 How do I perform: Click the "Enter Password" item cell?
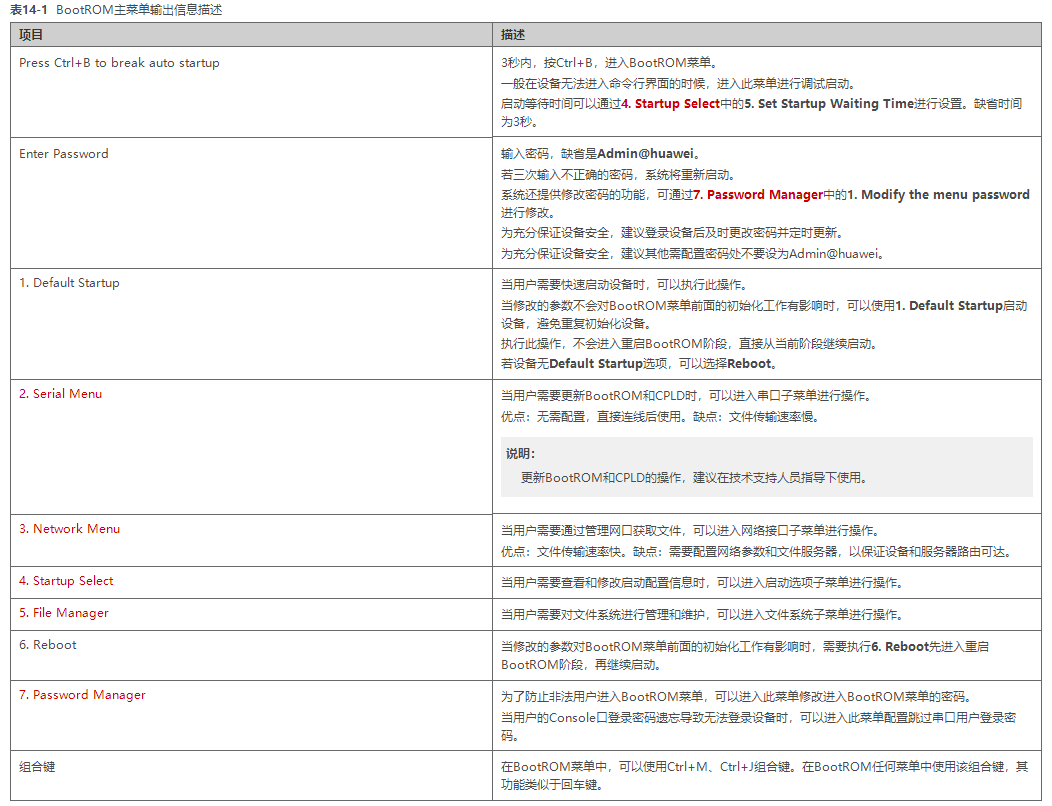[64, 154]
